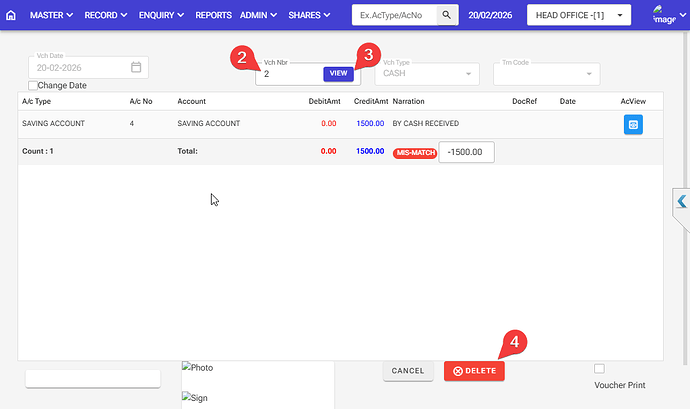The width and height of the screenshot is (690, 409).
Task: Open the Vch Type CASH dropdown
Action: click(x=425, y=74)
